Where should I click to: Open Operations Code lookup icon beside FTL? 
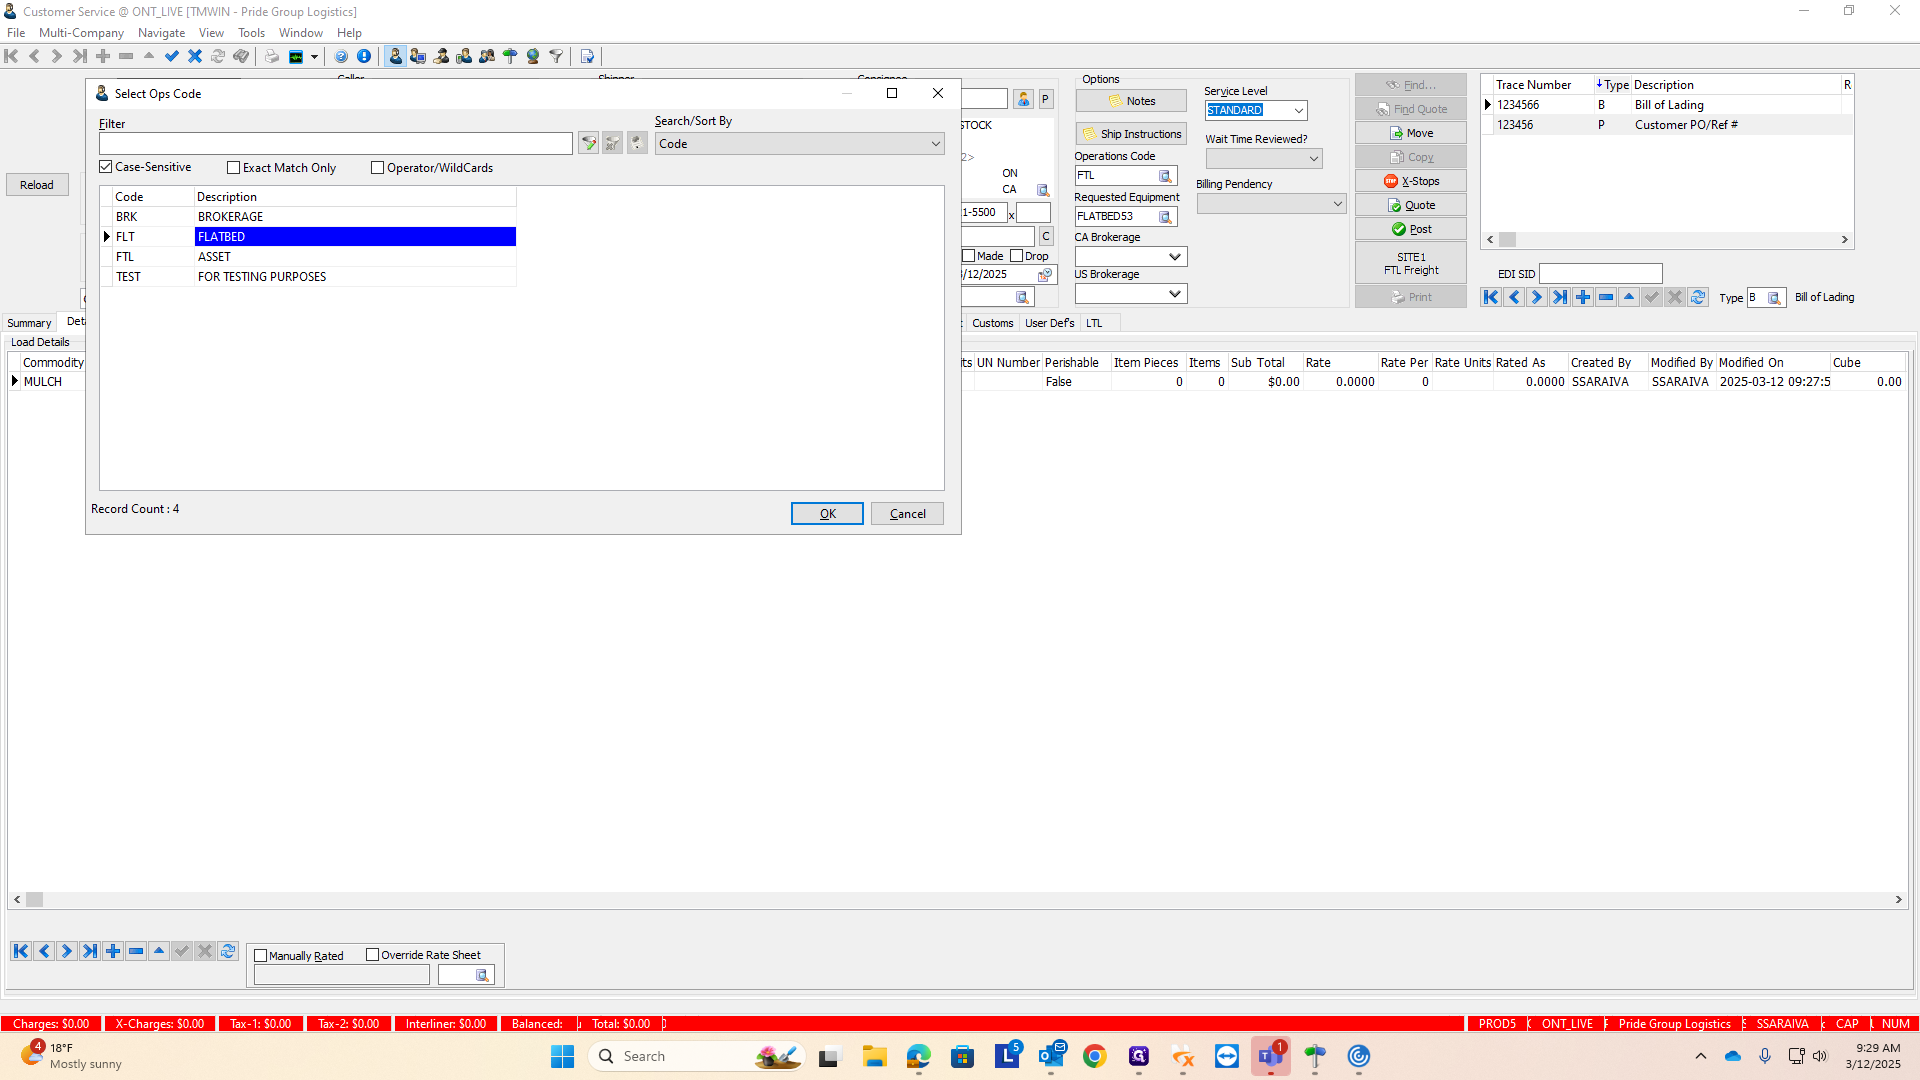click(x=1165, y=176)
